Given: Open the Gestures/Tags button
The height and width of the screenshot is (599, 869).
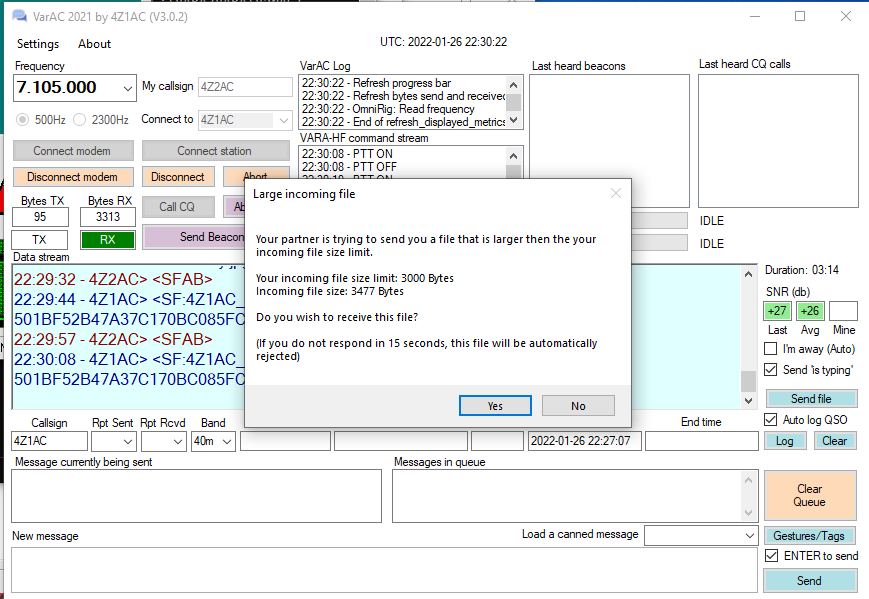Looking at the screenshot, I should pyautogui.click(x=809, y=536).
